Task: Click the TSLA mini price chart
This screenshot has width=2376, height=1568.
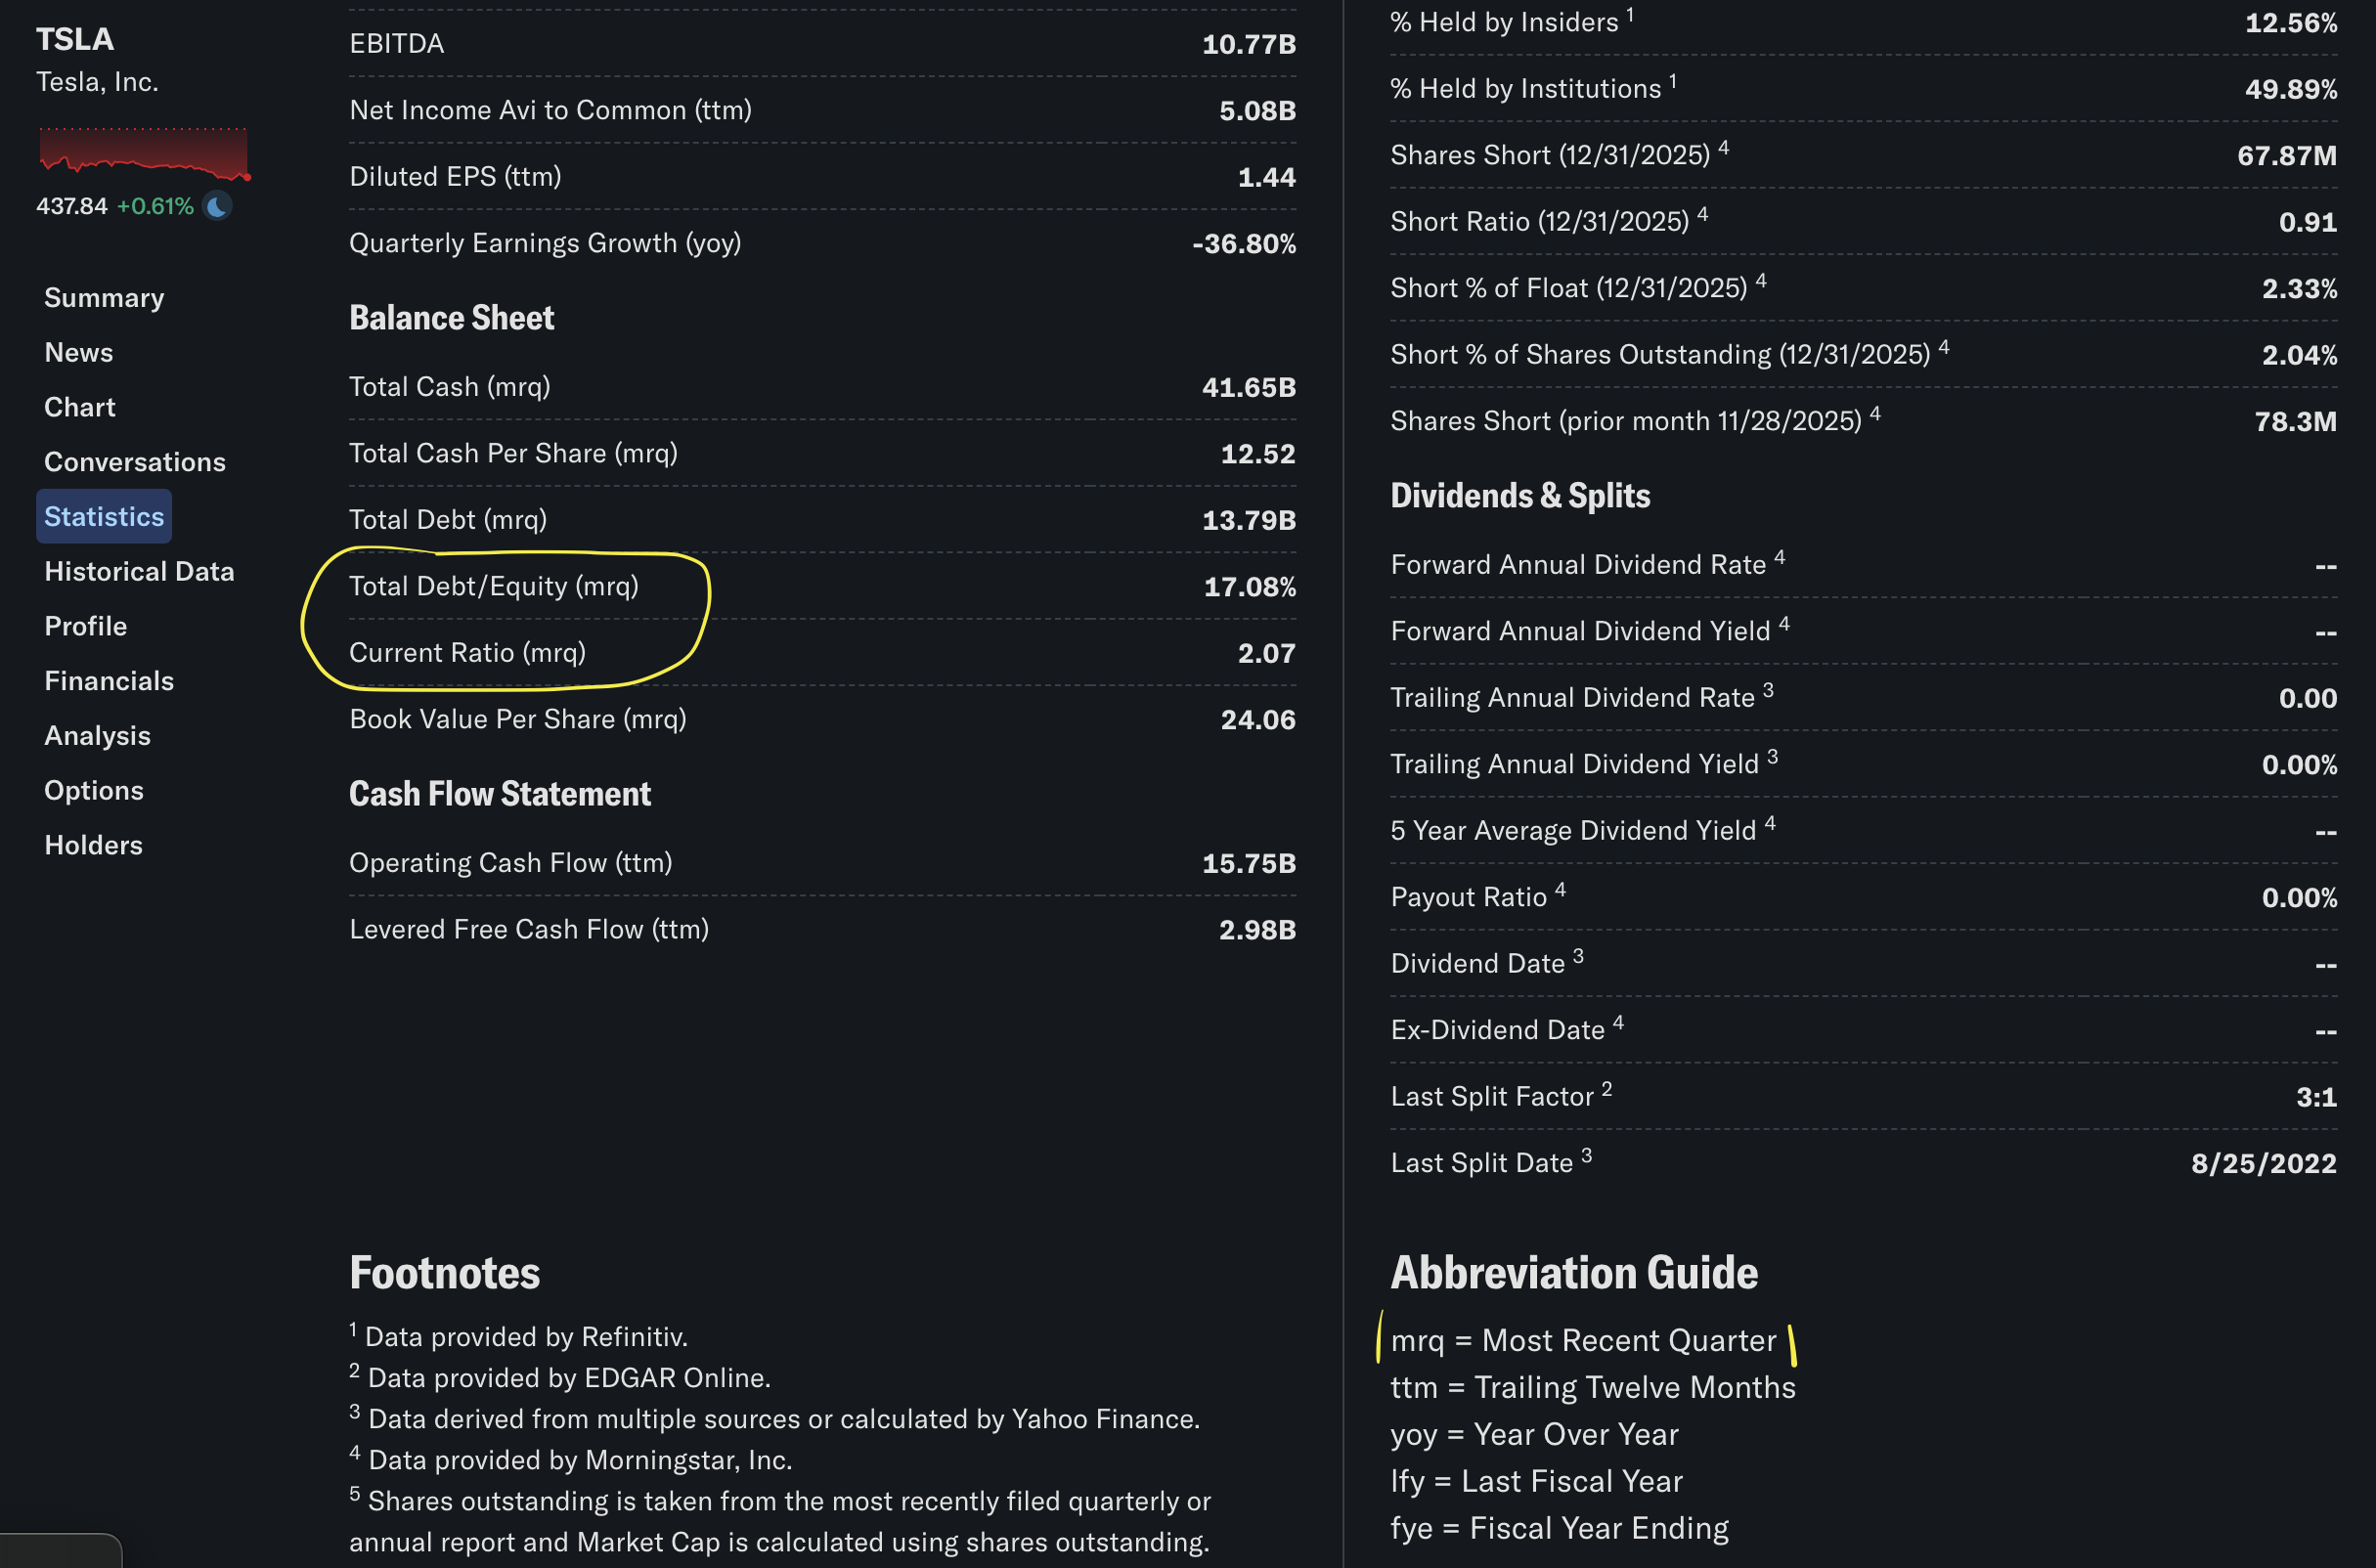Action: (143, 155)
